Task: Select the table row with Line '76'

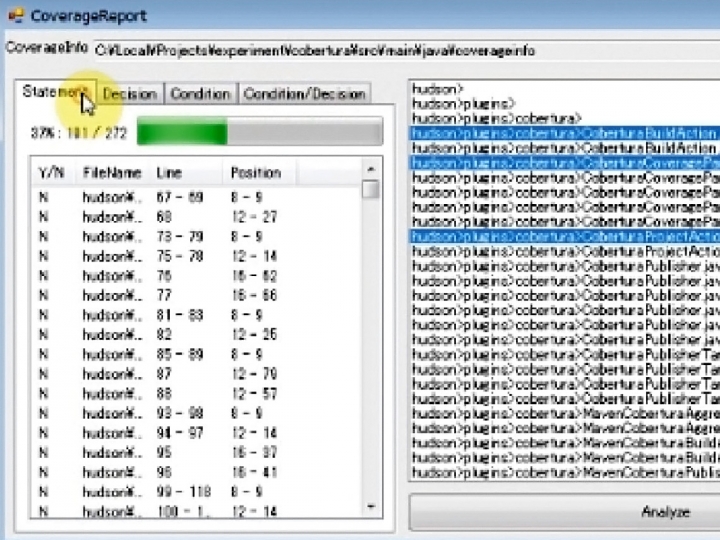Action: [197, 276]
